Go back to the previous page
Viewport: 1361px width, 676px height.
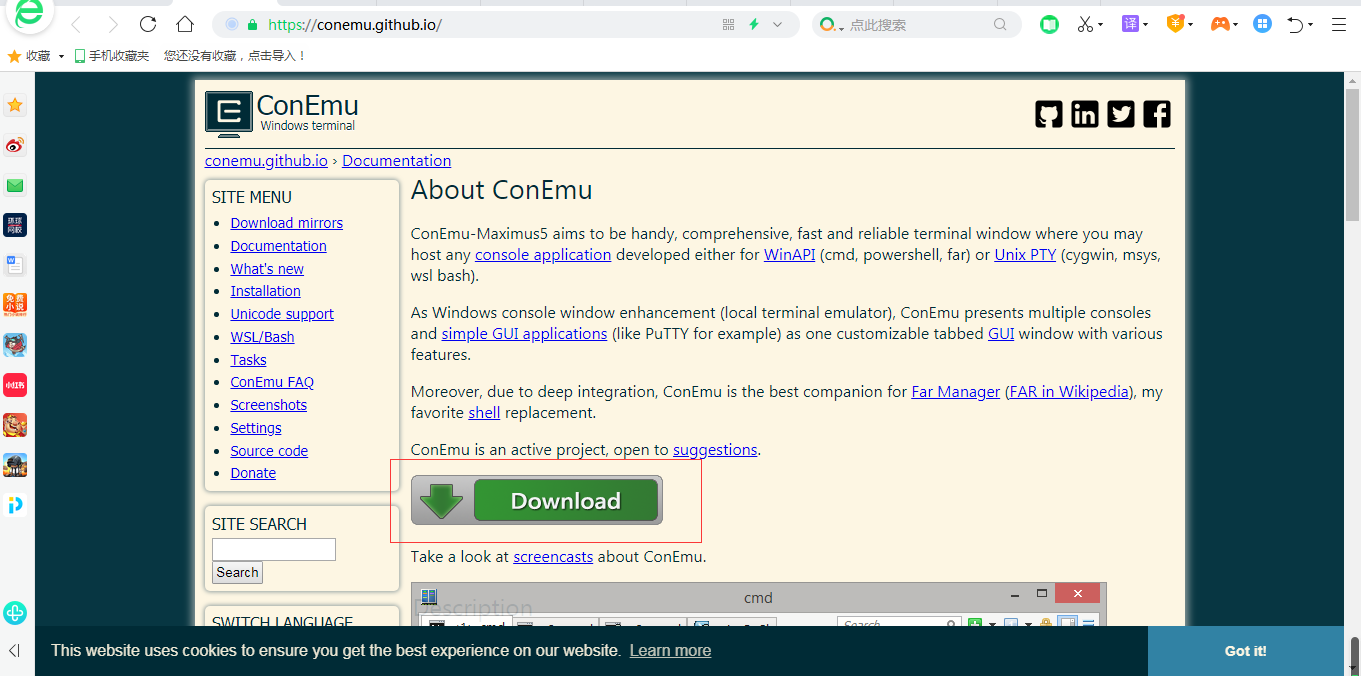pyautogui.click(x=77, y=25)
